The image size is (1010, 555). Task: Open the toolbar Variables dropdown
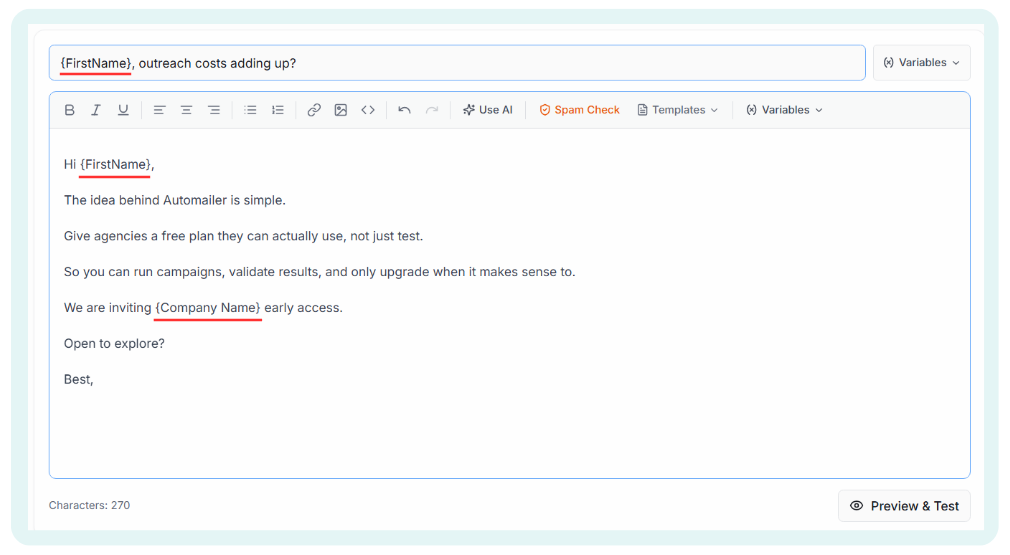[785, 110]
